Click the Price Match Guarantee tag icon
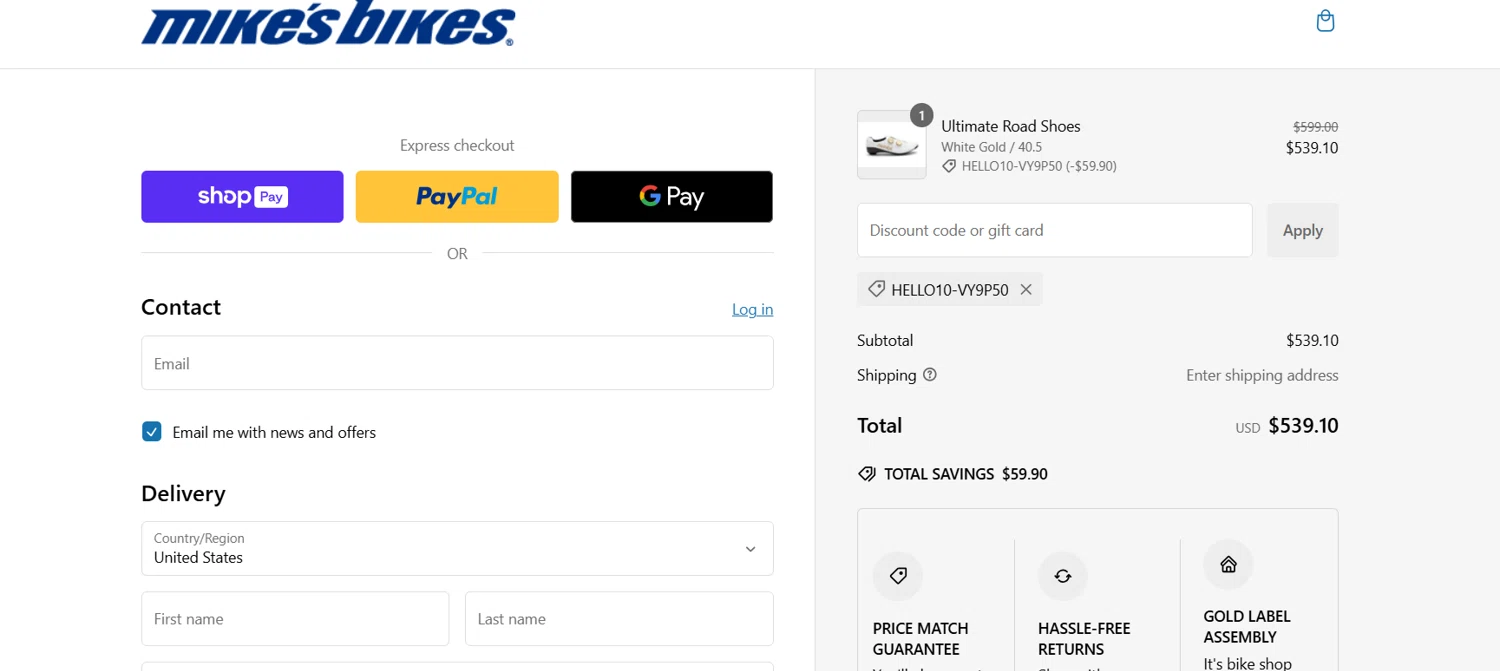The image size is (1500, 671). click(898, 576)
